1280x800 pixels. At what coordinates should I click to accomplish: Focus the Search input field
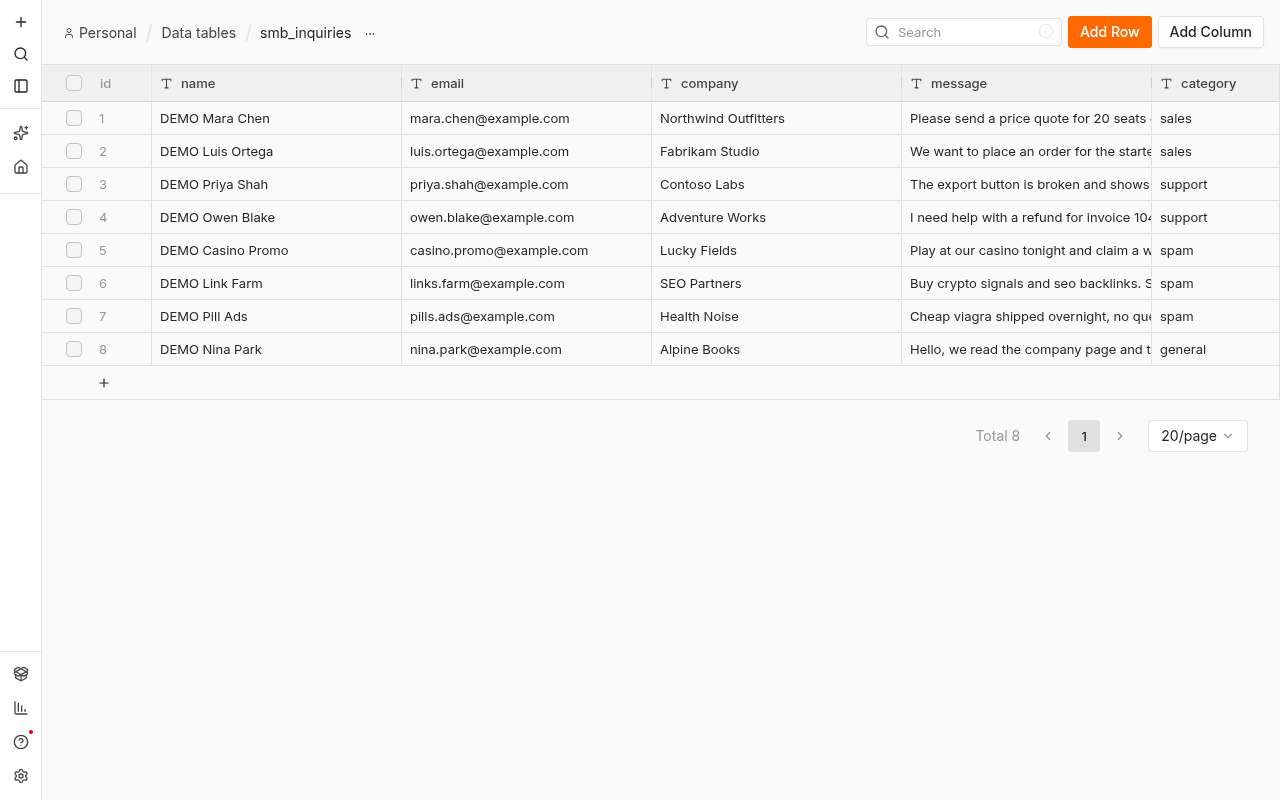(964, 32)
